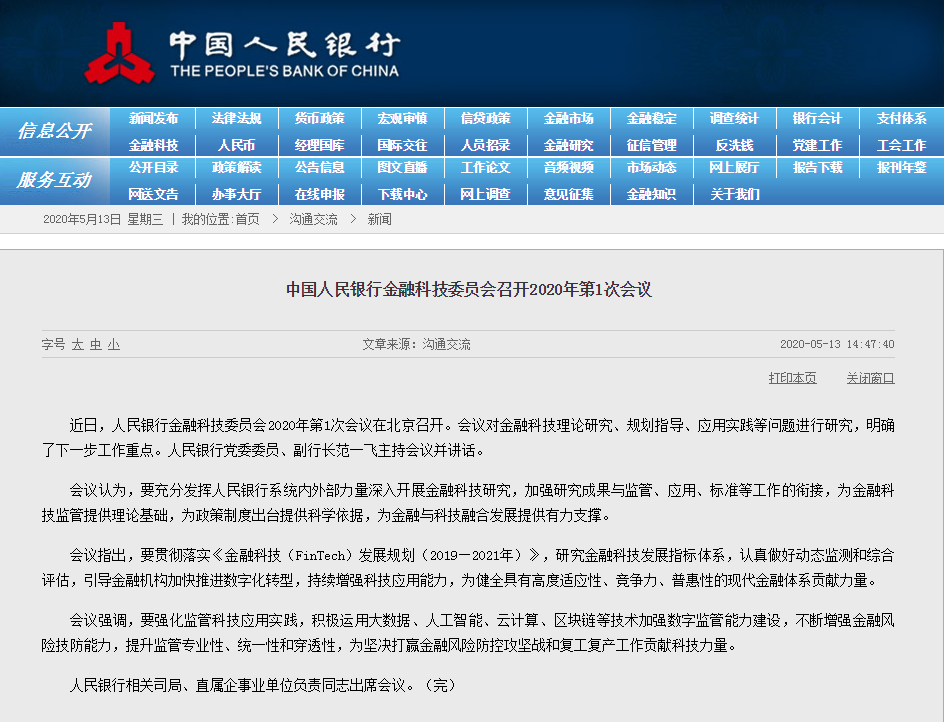Open 支付体系 menu item
This screenshot has width=948, height=722.
pos(901,119)
